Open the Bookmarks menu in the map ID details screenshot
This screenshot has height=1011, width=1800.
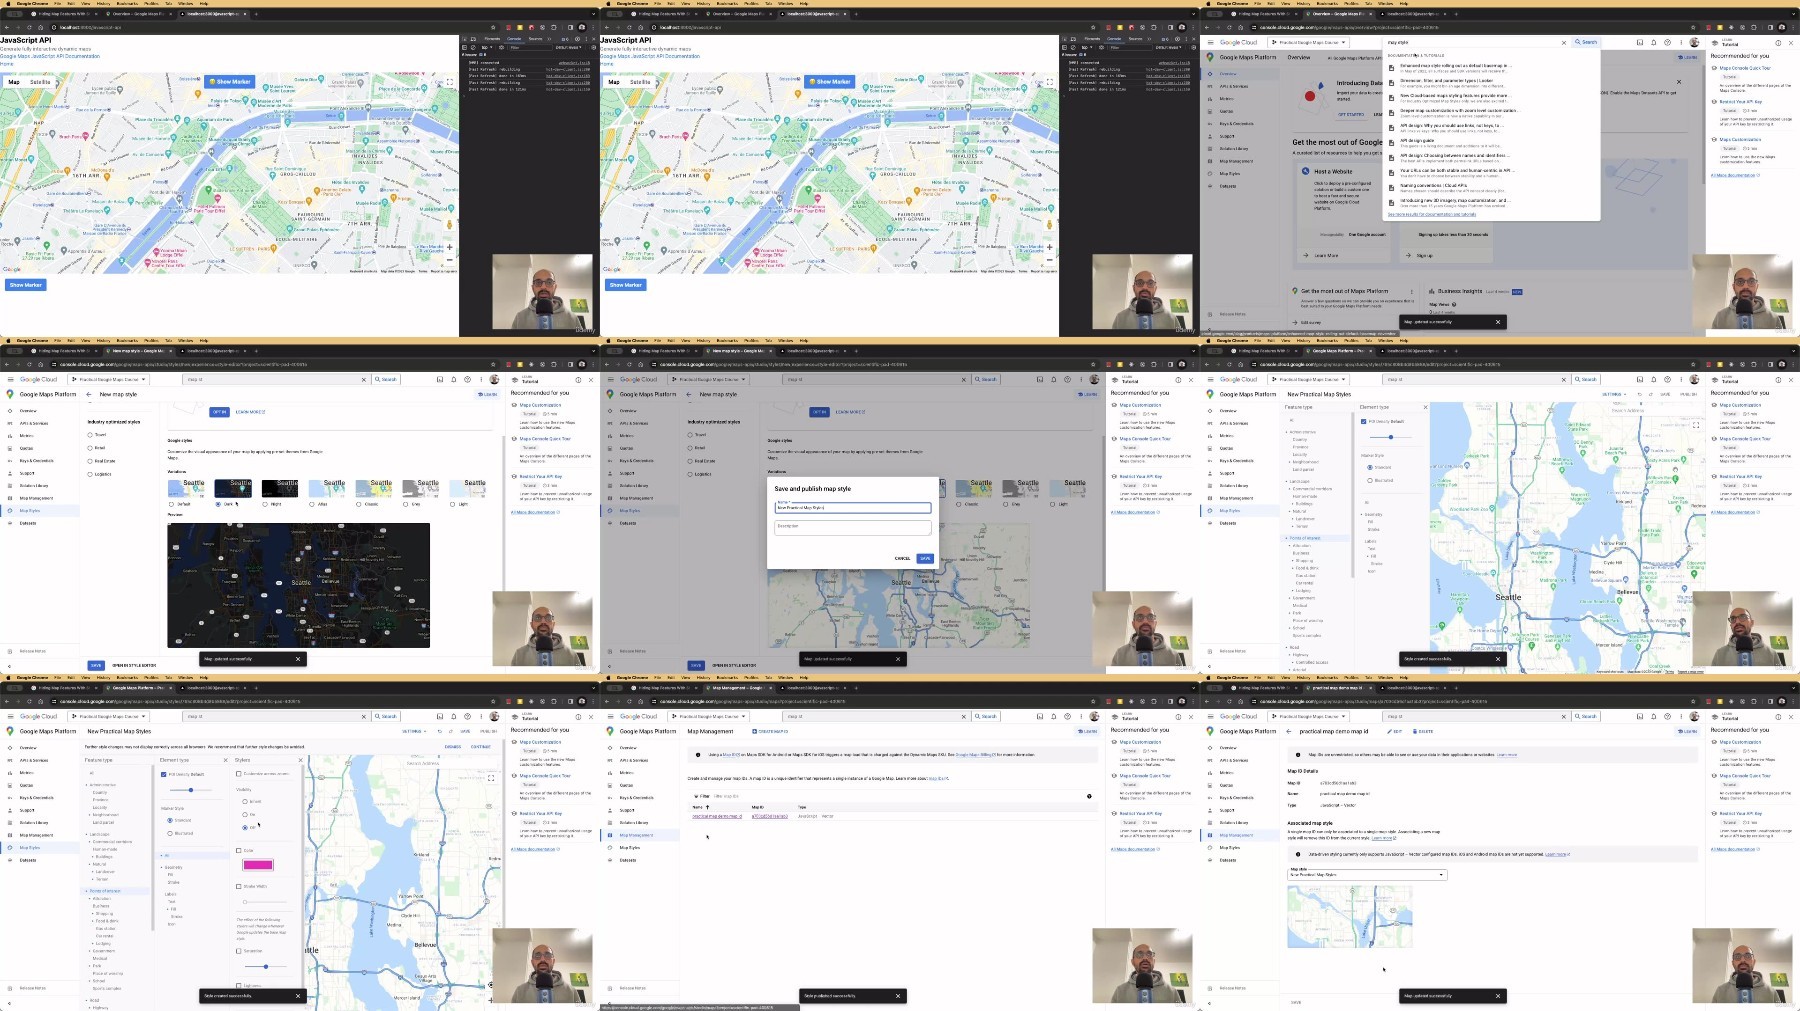1327,677
